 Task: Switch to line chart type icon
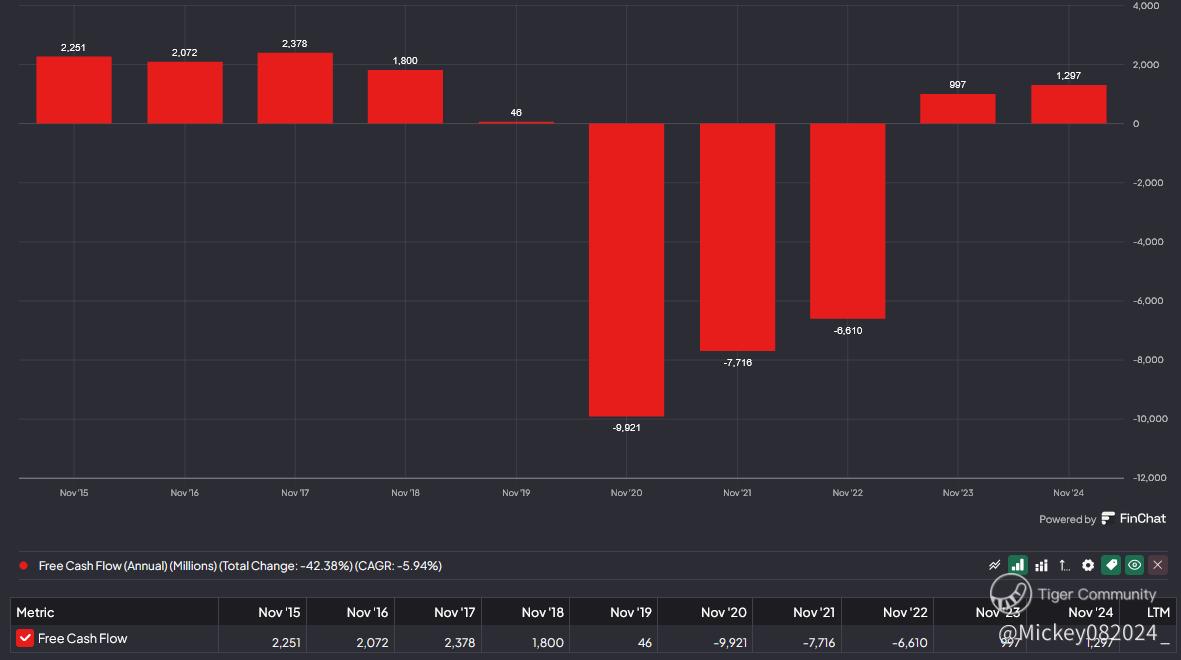[x=994, y=565]
